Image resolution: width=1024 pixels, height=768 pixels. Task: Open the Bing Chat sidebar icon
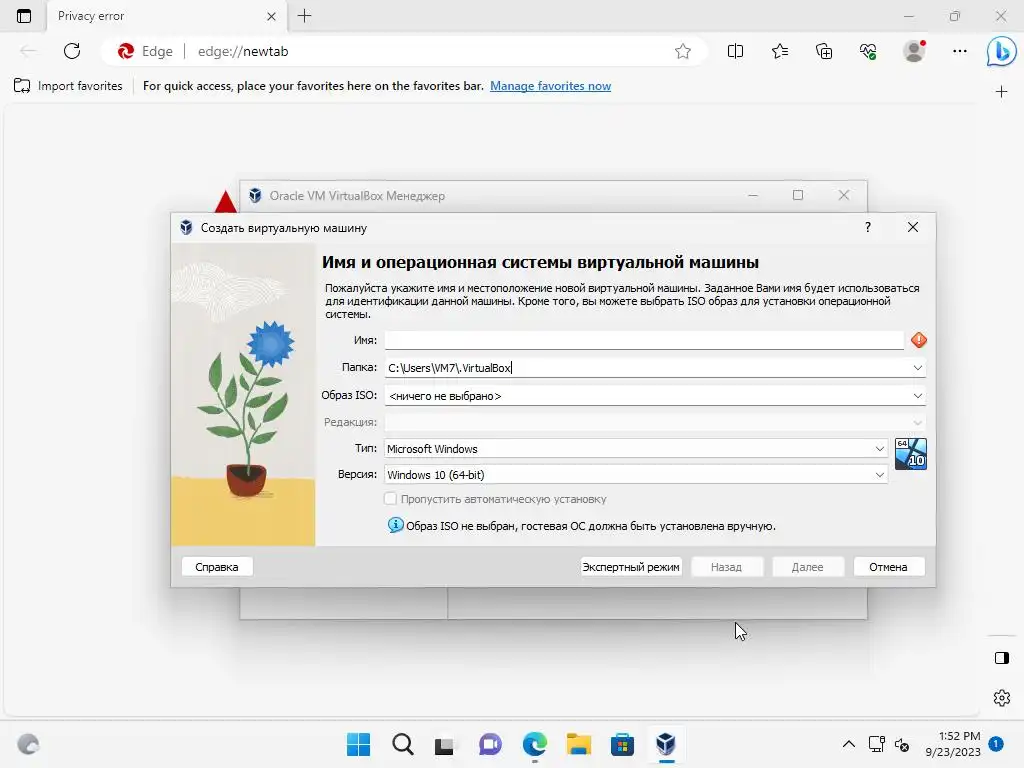[1001, 51]
